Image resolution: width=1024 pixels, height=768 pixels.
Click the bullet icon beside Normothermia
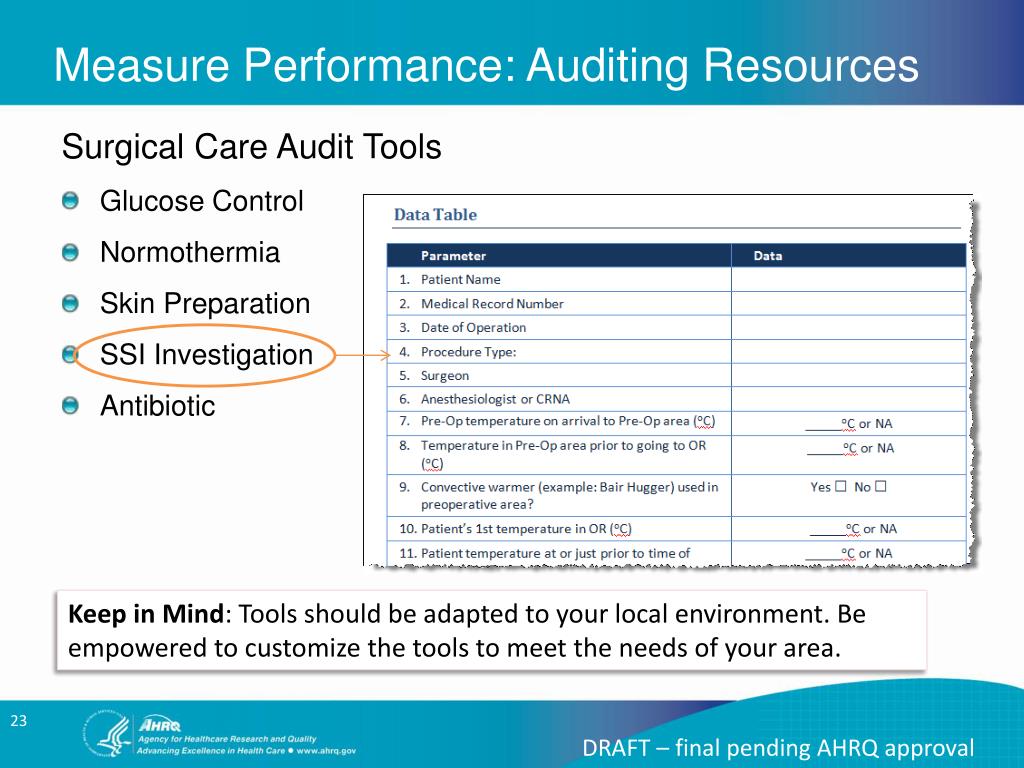pos(70,252)
